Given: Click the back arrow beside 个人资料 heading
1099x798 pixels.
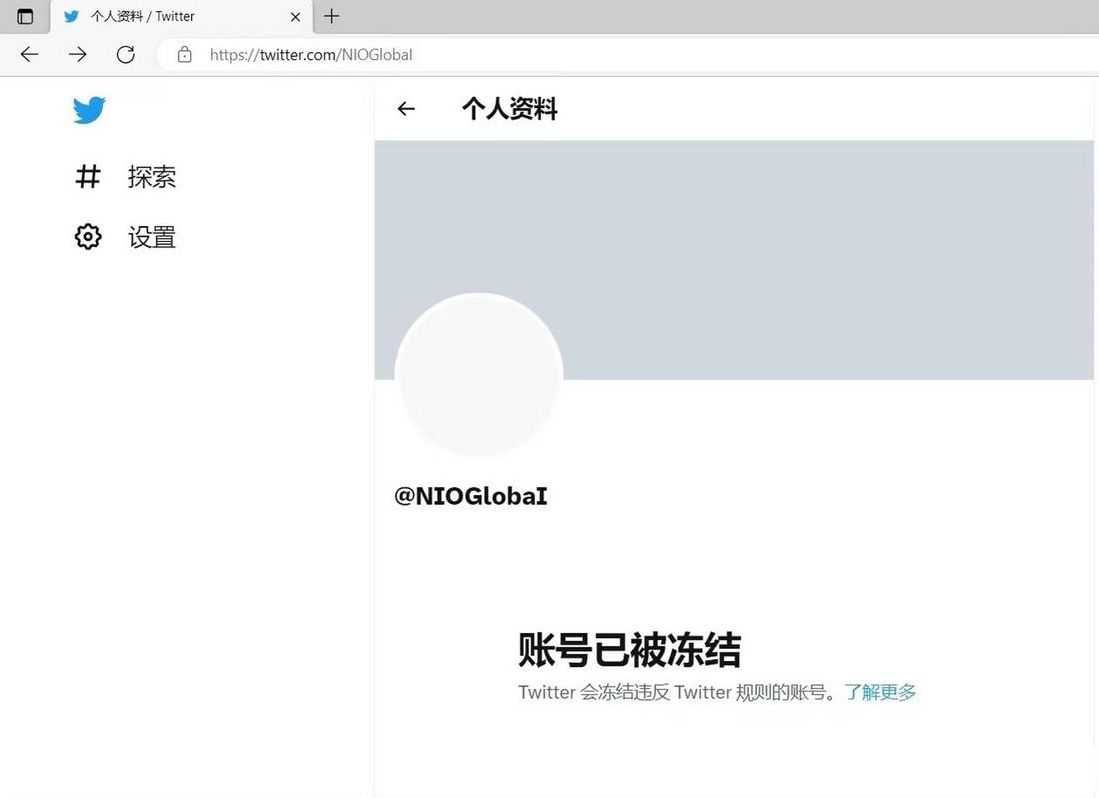Looking at the screenshot, I should tap(406, 109).
